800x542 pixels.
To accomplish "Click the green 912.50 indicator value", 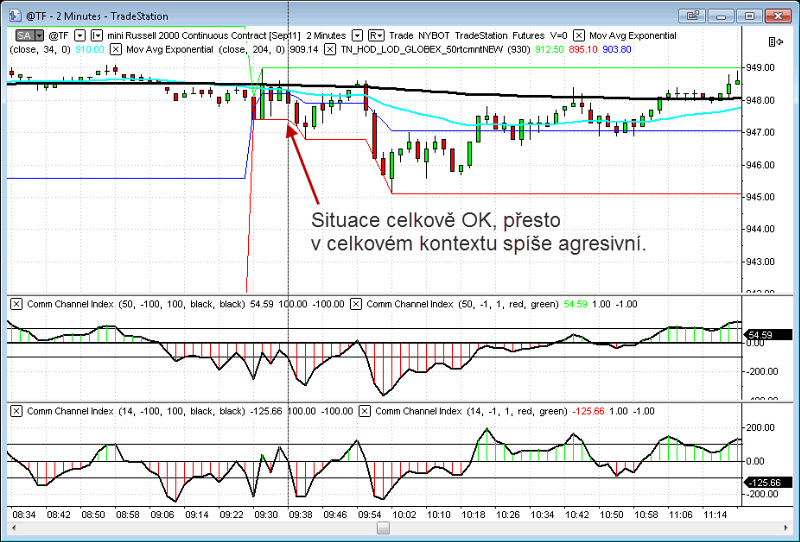I will click(x=549, y=50).
